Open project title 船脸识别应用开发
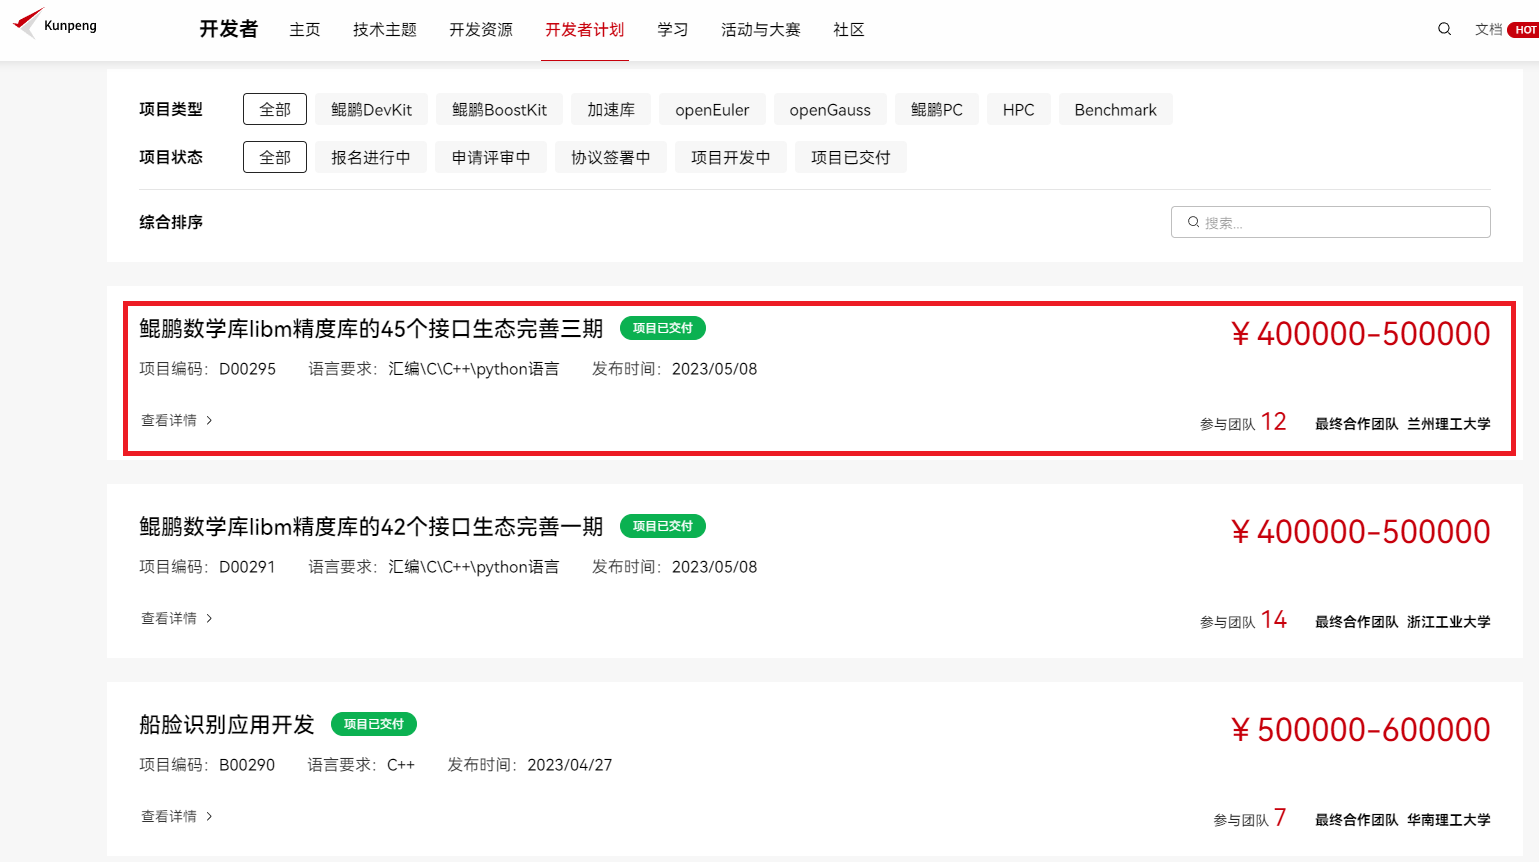This screenshot has width=1539, height=862. (x=227, y=725)
